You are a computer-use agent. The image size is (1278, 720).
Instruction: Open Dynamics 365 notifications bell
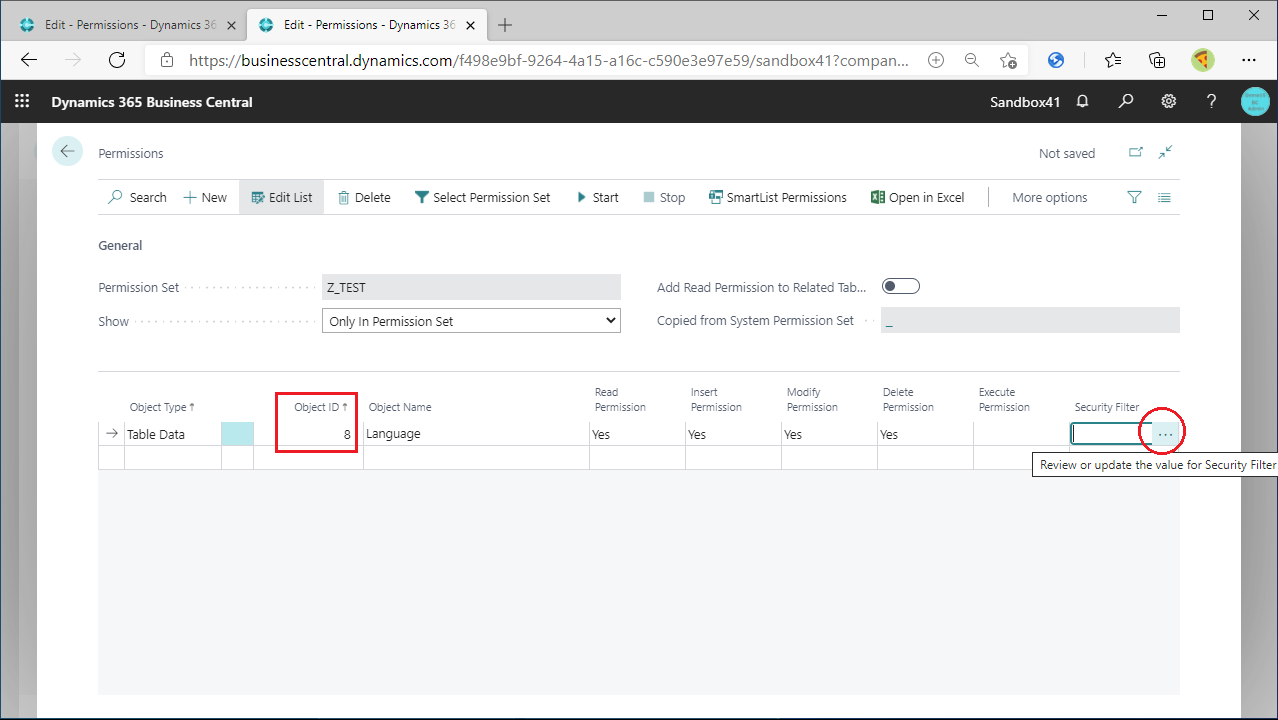pos(1082,101)
